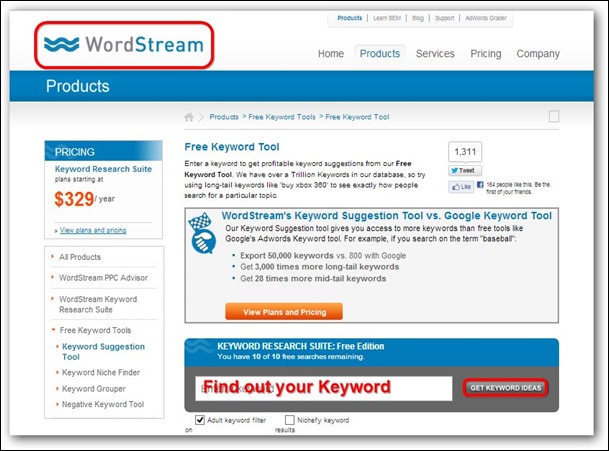609x451 pixels.
Task: Click the Facebook Like thumbs-up button
Action: click(461, 187)
